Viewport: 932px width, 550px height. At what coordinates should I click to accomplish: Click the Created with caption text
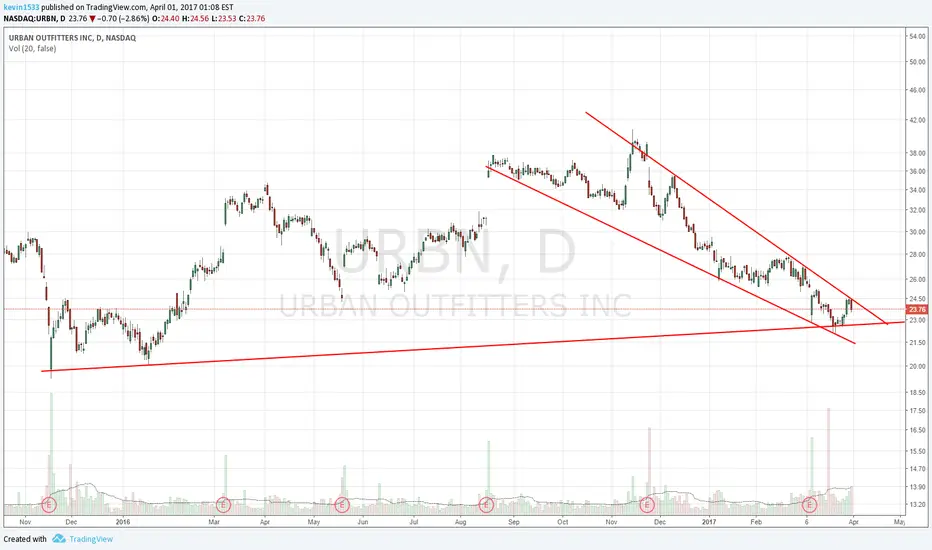pyautogui.click(x=25, y=539)
